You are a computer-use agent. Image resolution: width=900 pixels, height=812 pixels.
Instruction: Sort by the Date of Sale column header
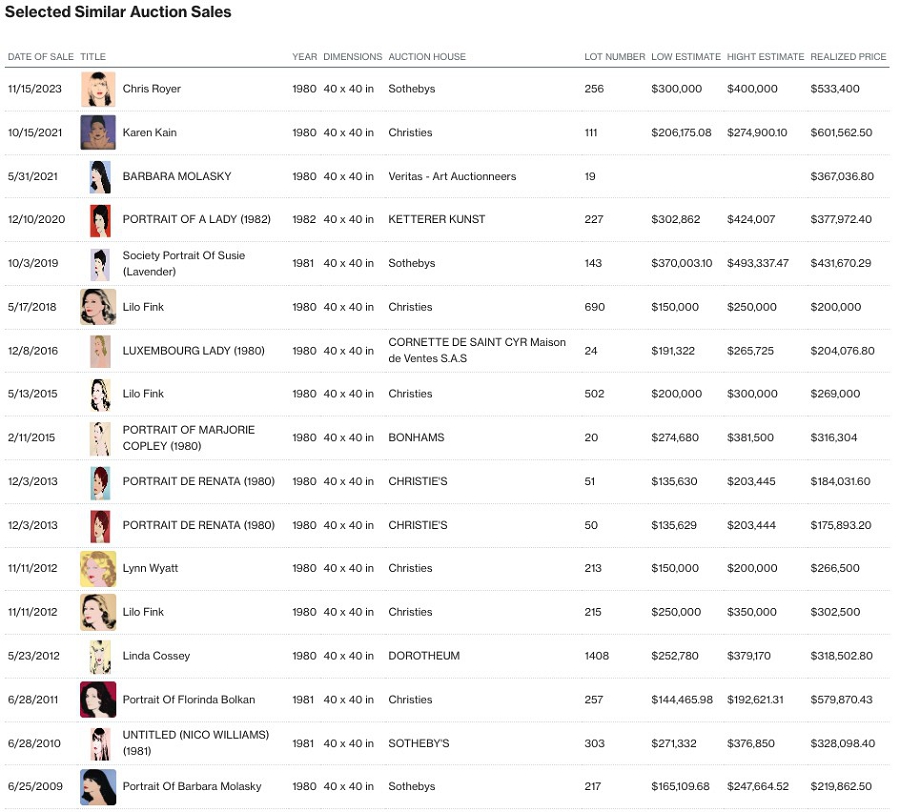(x=40, y=57)
